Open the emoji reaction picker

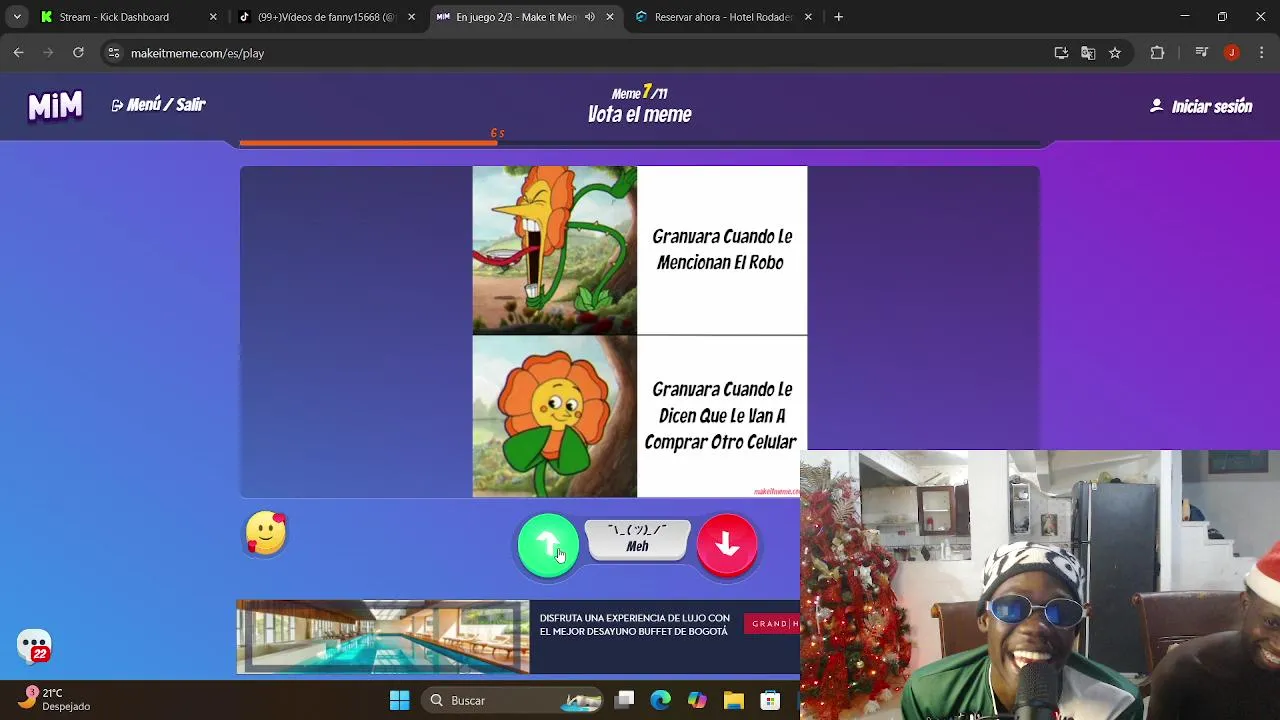tap(266, 534)
